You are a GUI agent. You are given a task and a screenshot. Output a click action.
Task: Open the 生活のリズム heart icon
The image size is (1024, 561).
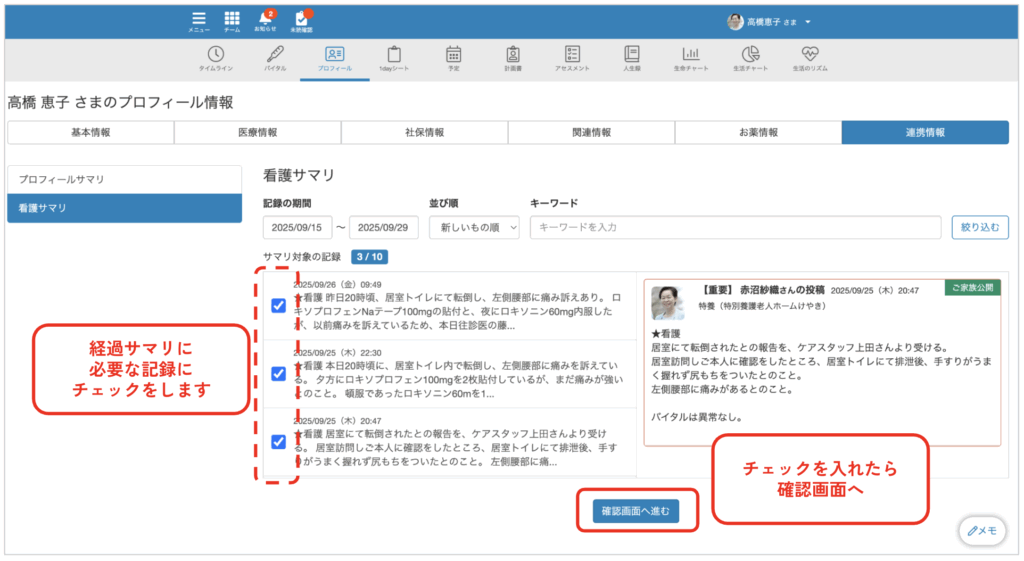click(809, 57)
